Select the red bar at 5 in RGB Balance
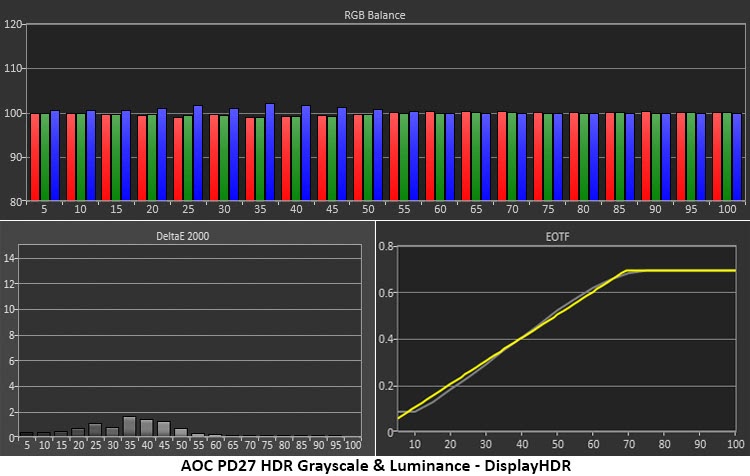The image size is (750, 476). (x=35, y=157)
